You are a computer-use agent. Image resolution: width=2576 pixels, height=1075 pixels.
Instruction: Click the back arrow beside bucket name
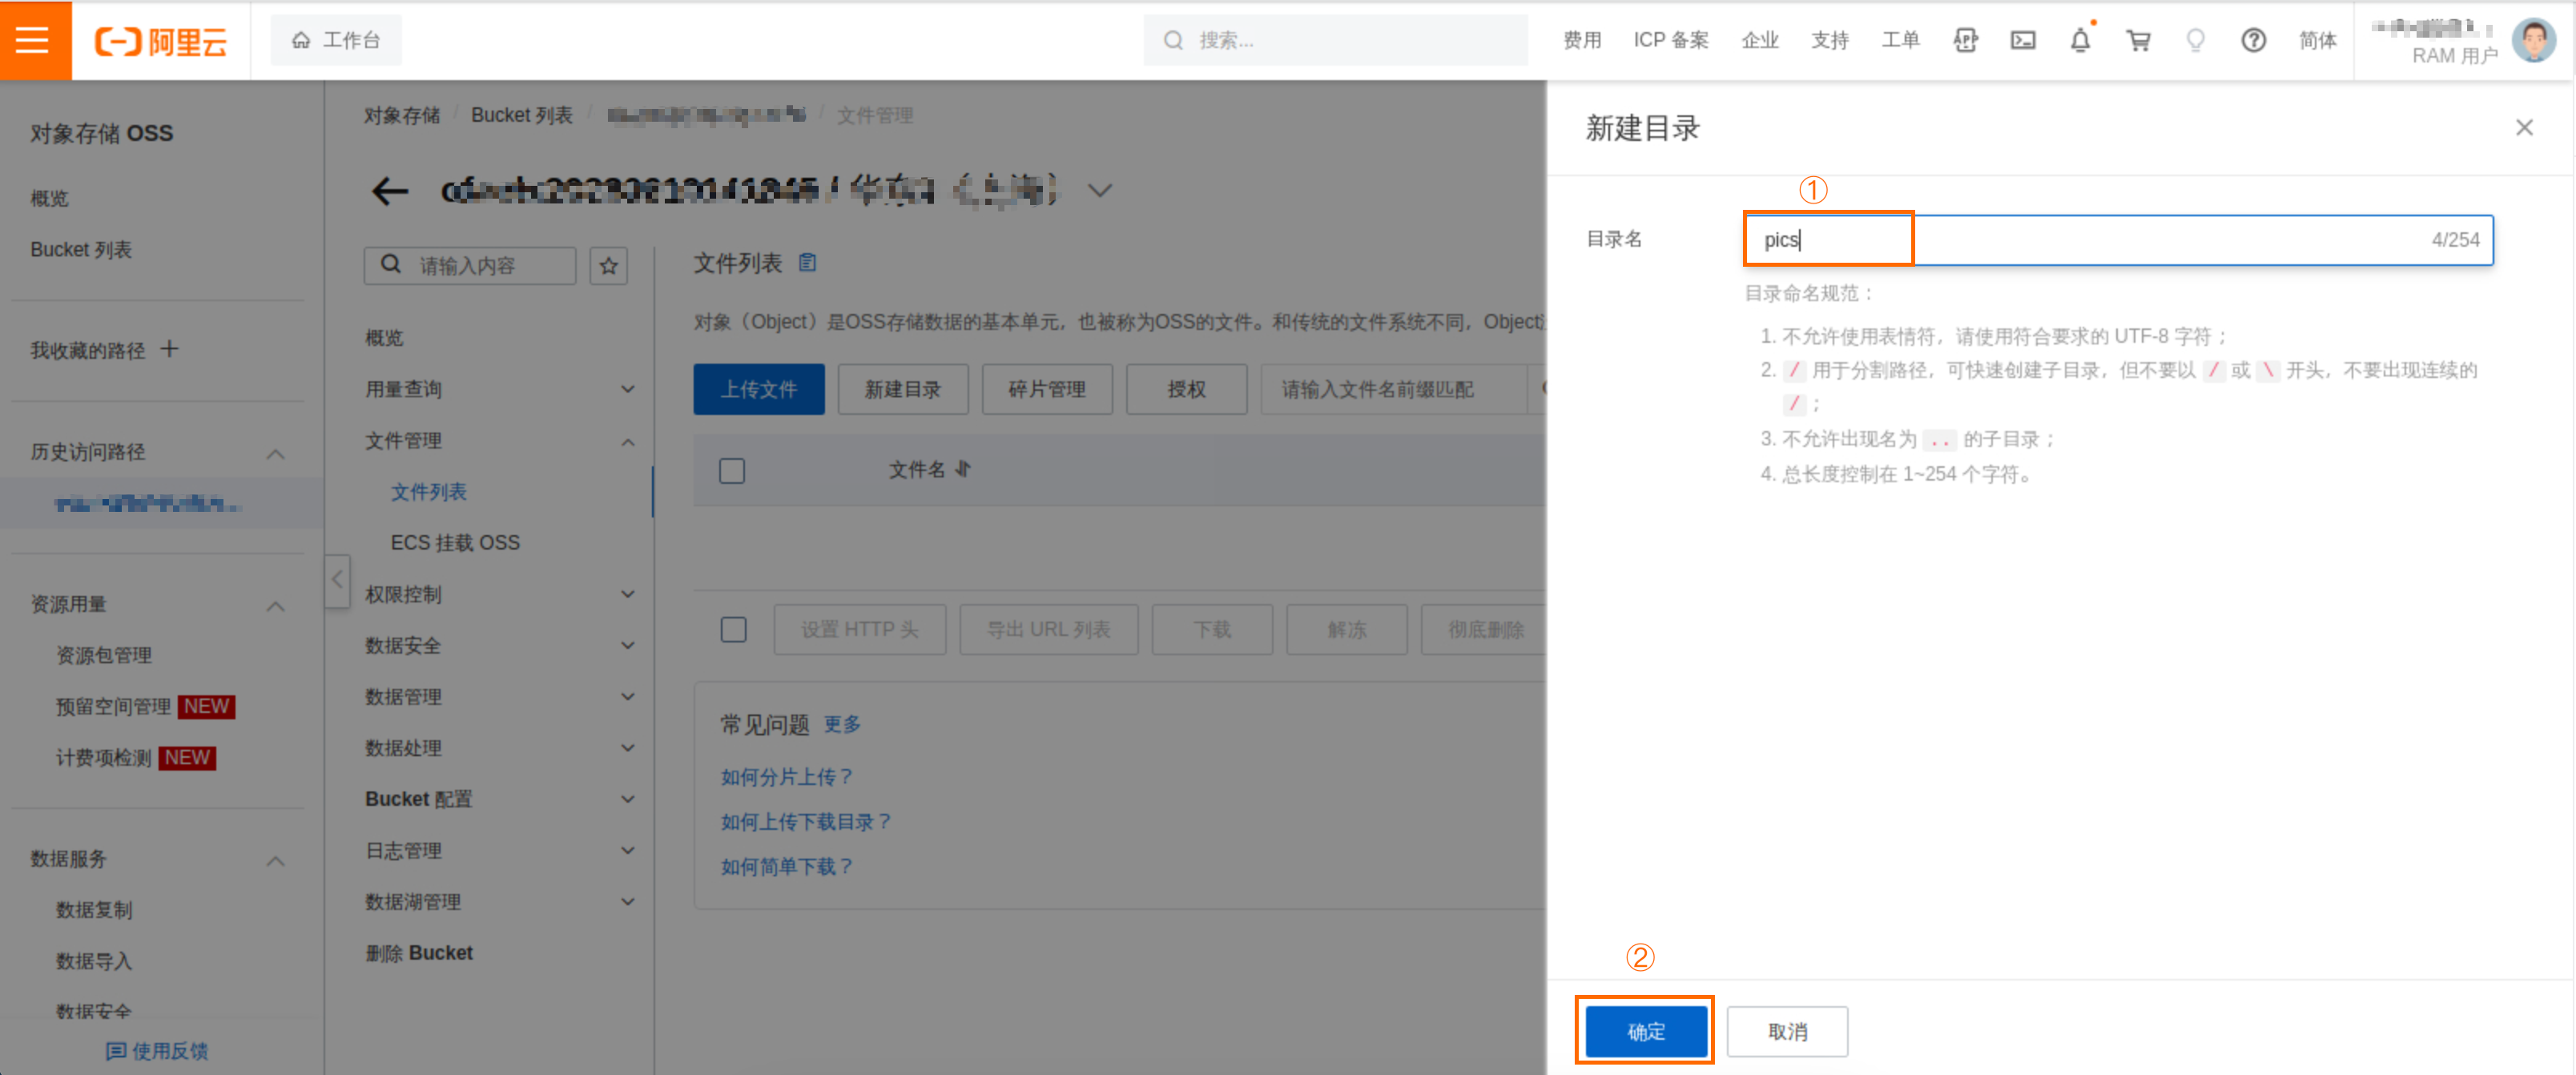tap(389, 190)
